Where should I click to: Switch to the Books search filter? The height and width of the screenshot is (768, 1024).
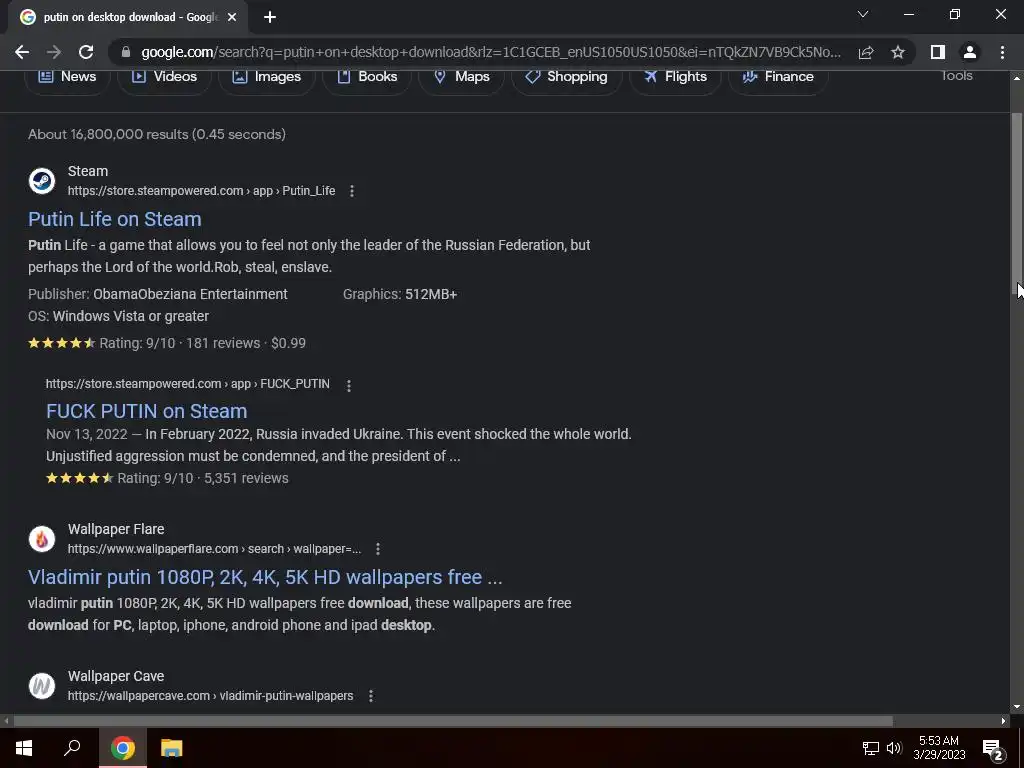point(366,77)
